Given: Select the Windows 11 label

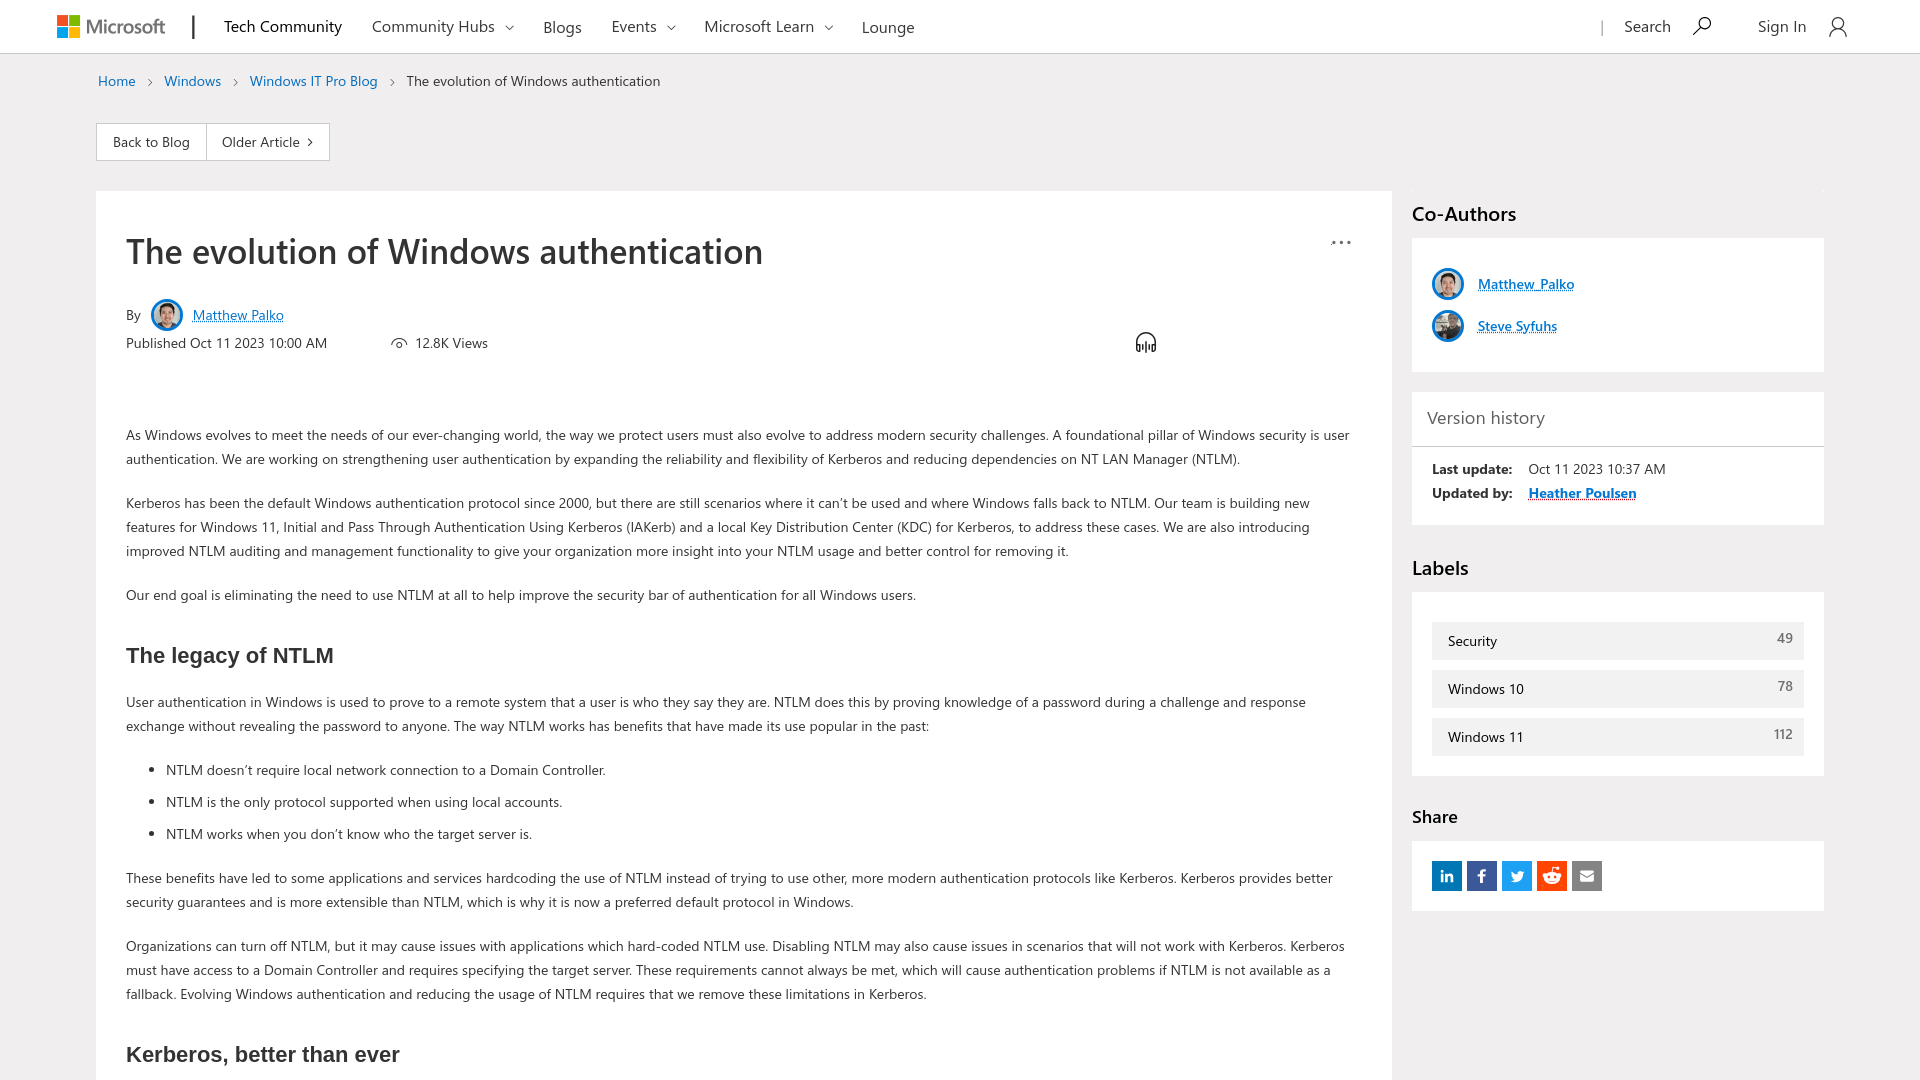Looking at the screenshot, I should pyautogui.click(x=1618, y=737).
